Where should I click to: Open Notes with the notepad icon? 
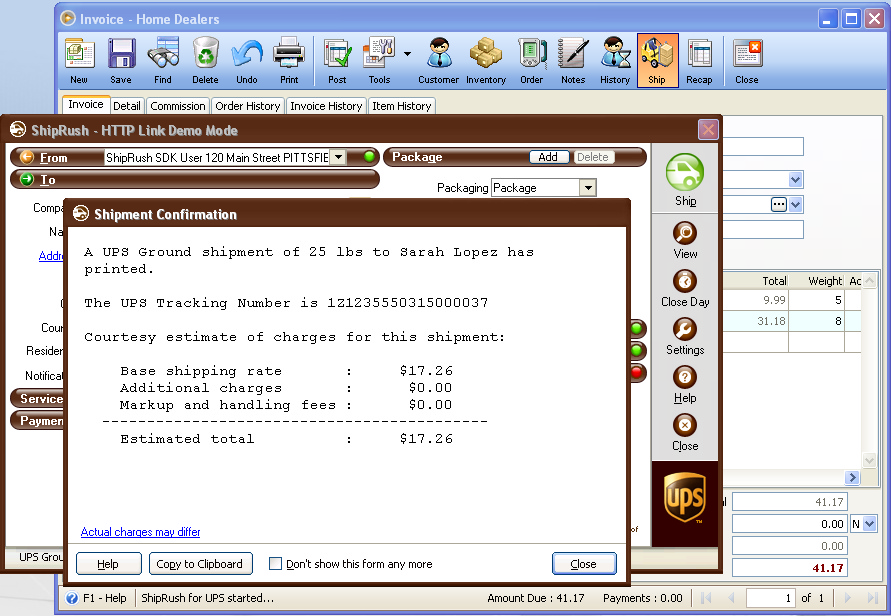573,61
